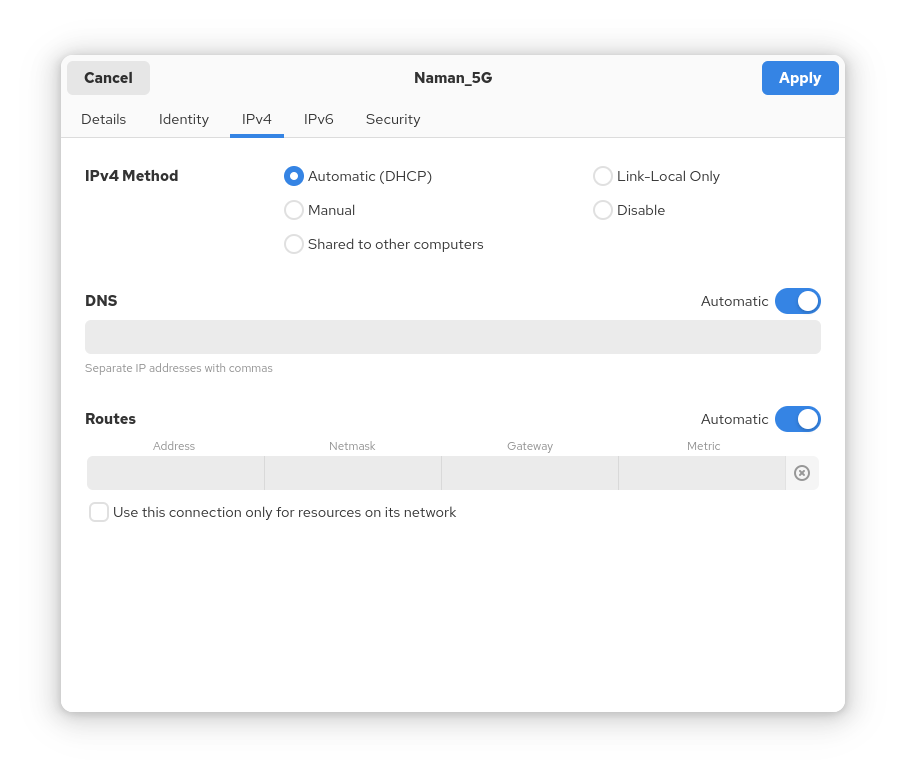Click the IPv4 tab
The image size is (906, 779).
coord(257,119)
